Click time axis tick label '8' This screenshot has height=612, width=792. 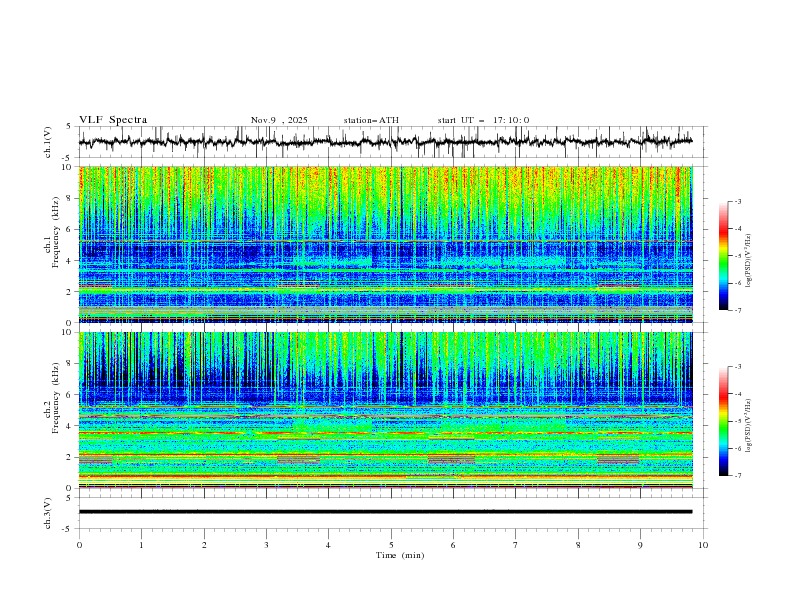pos(578,545)
